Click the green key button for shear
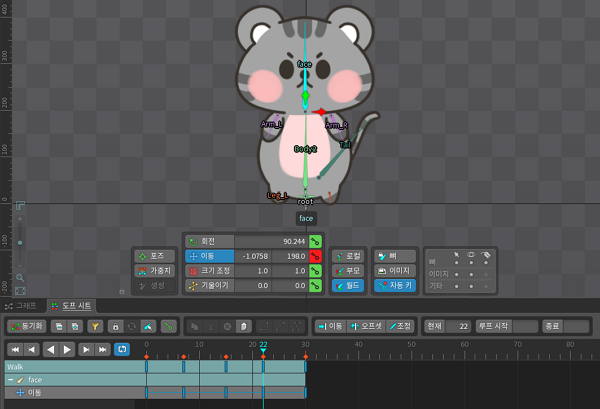This screenshot has width=600, height=409. [x=315, y=285]
